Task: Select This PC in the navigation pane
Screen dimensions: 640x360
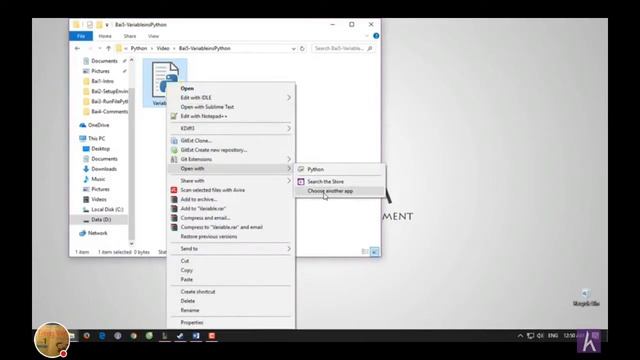Action: [x=96, y=139]
